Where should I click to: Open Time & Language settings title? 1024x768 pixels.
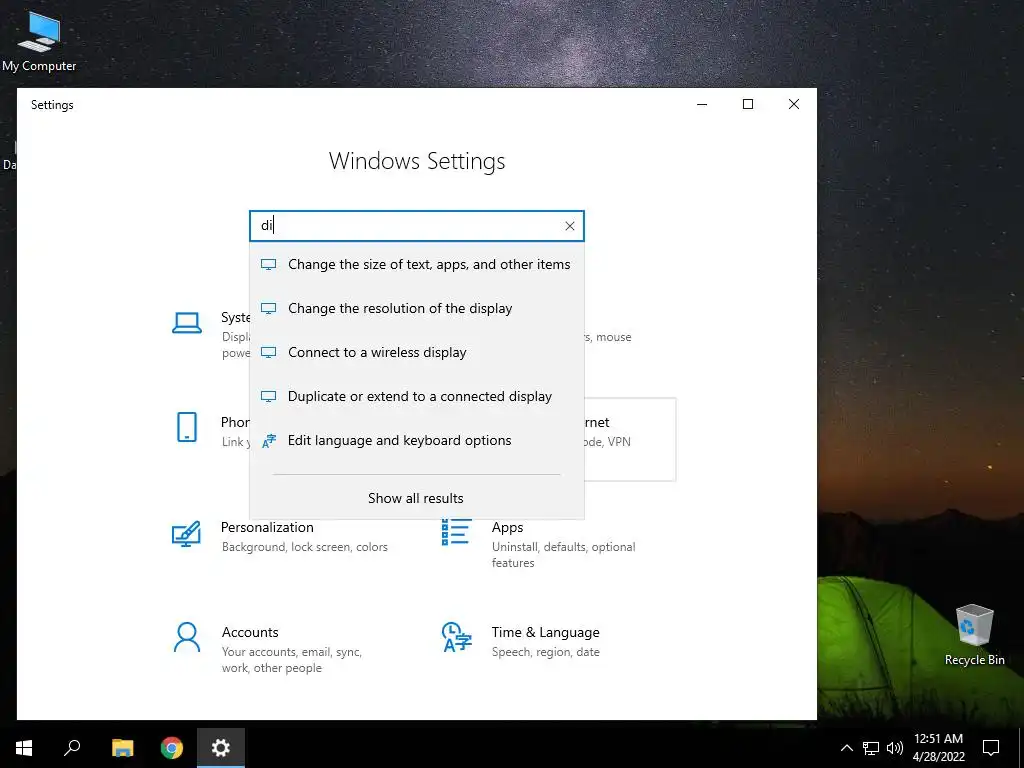coord(545,632)
